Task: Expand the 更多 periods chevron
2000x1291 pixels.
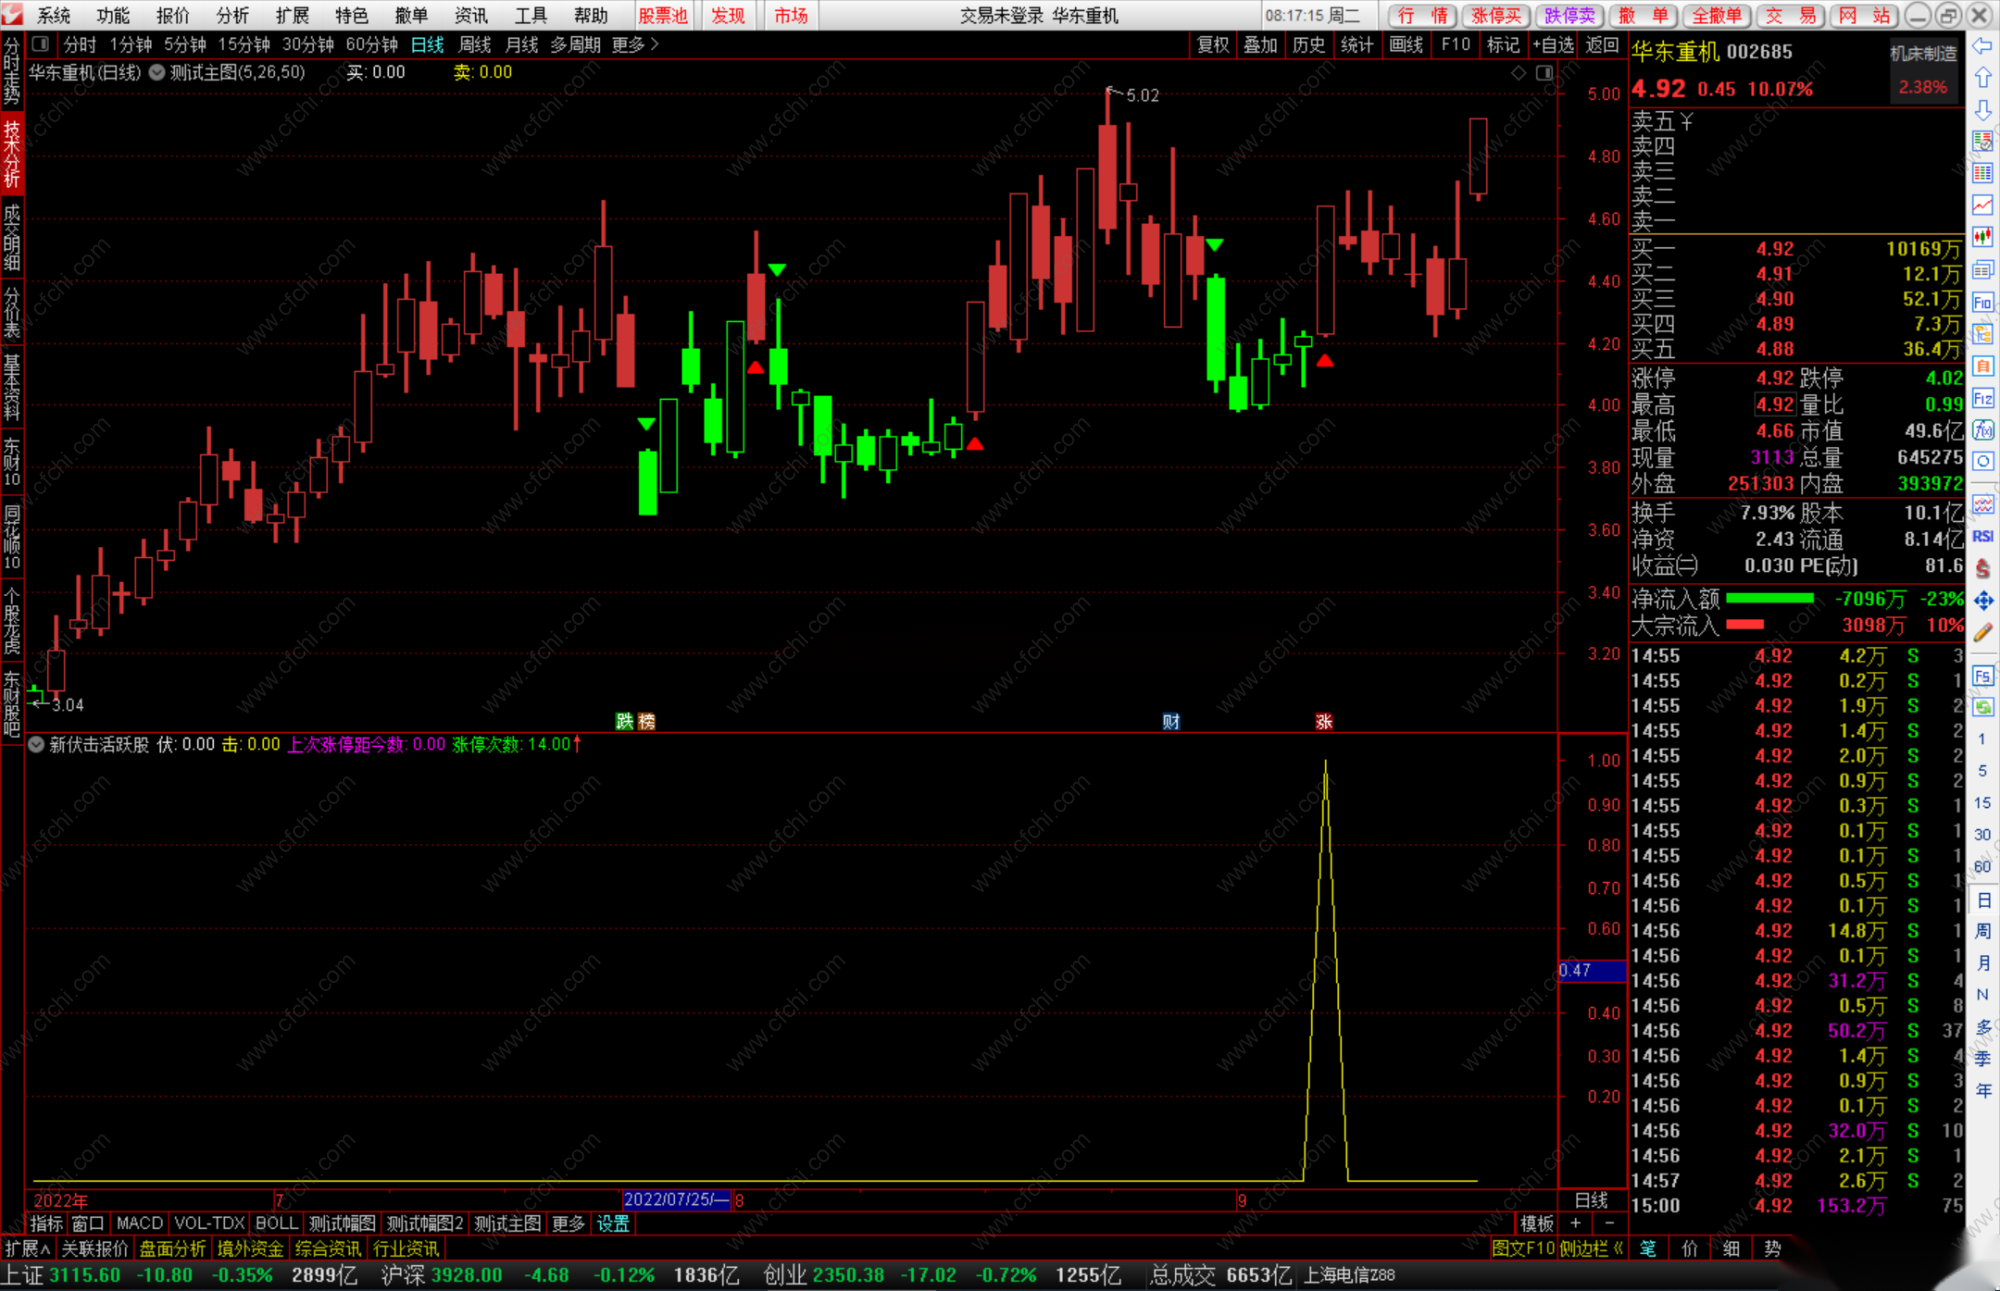Action: [655, 44]
